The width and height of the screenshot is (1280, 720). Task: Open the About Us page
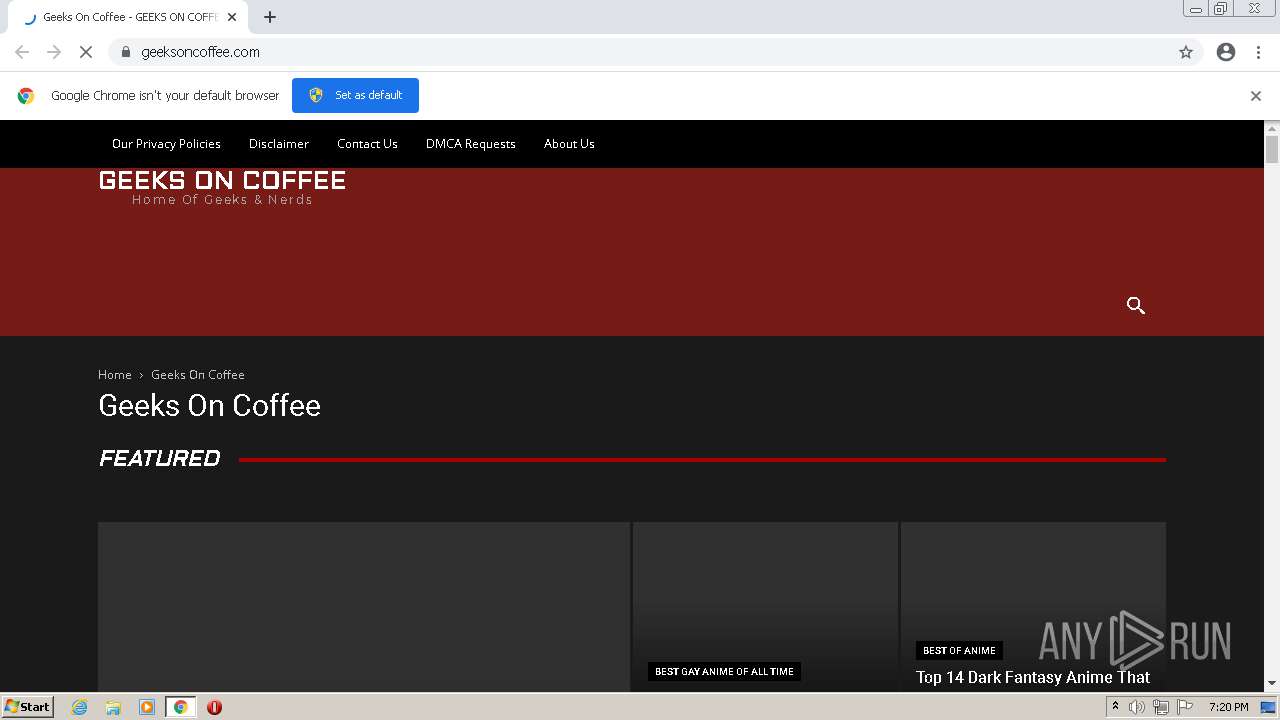tap(569, 144)
